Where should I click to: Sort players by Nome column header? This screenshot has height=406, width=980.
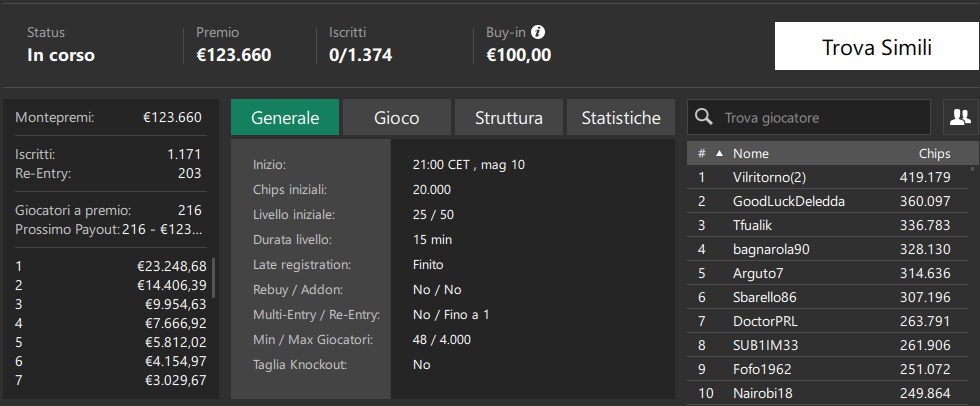click(751, 154)
